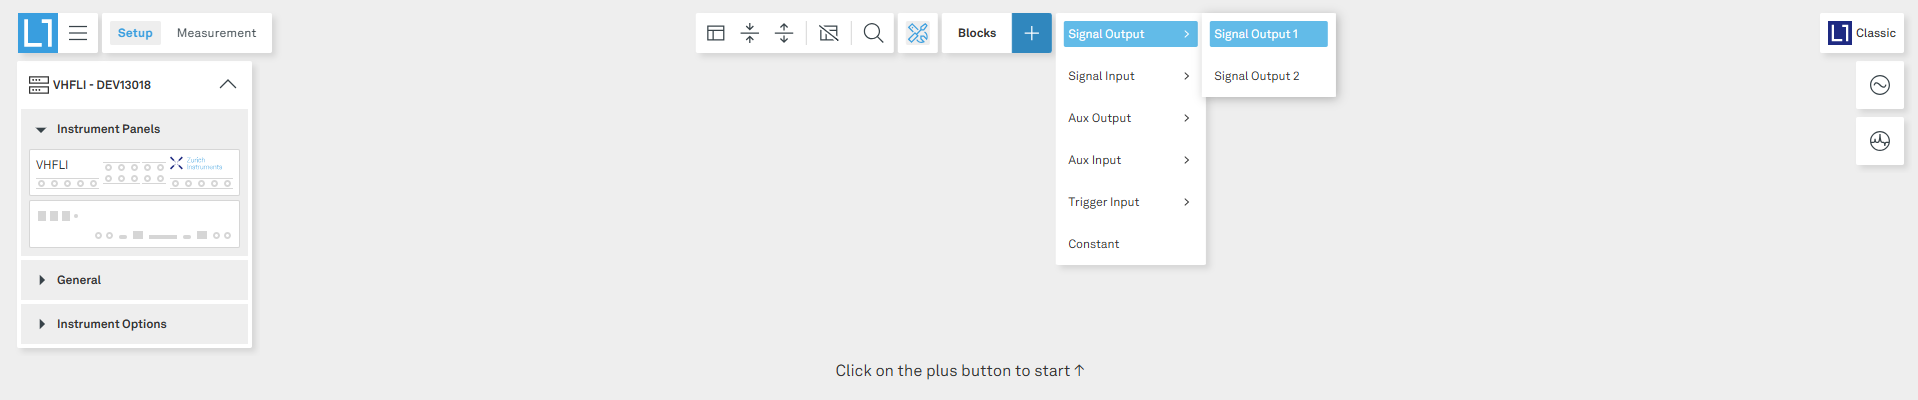
Task: Open the hamburger menu
Action: (x=78, y=33)
